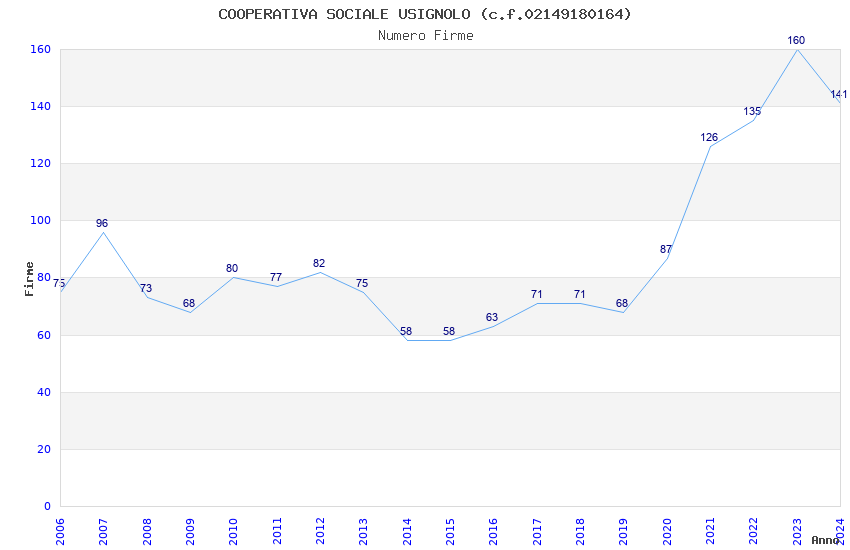Click the 160 value on the vertical axis
The width and height of the screenshot is (850, 550).
[41, 49]
